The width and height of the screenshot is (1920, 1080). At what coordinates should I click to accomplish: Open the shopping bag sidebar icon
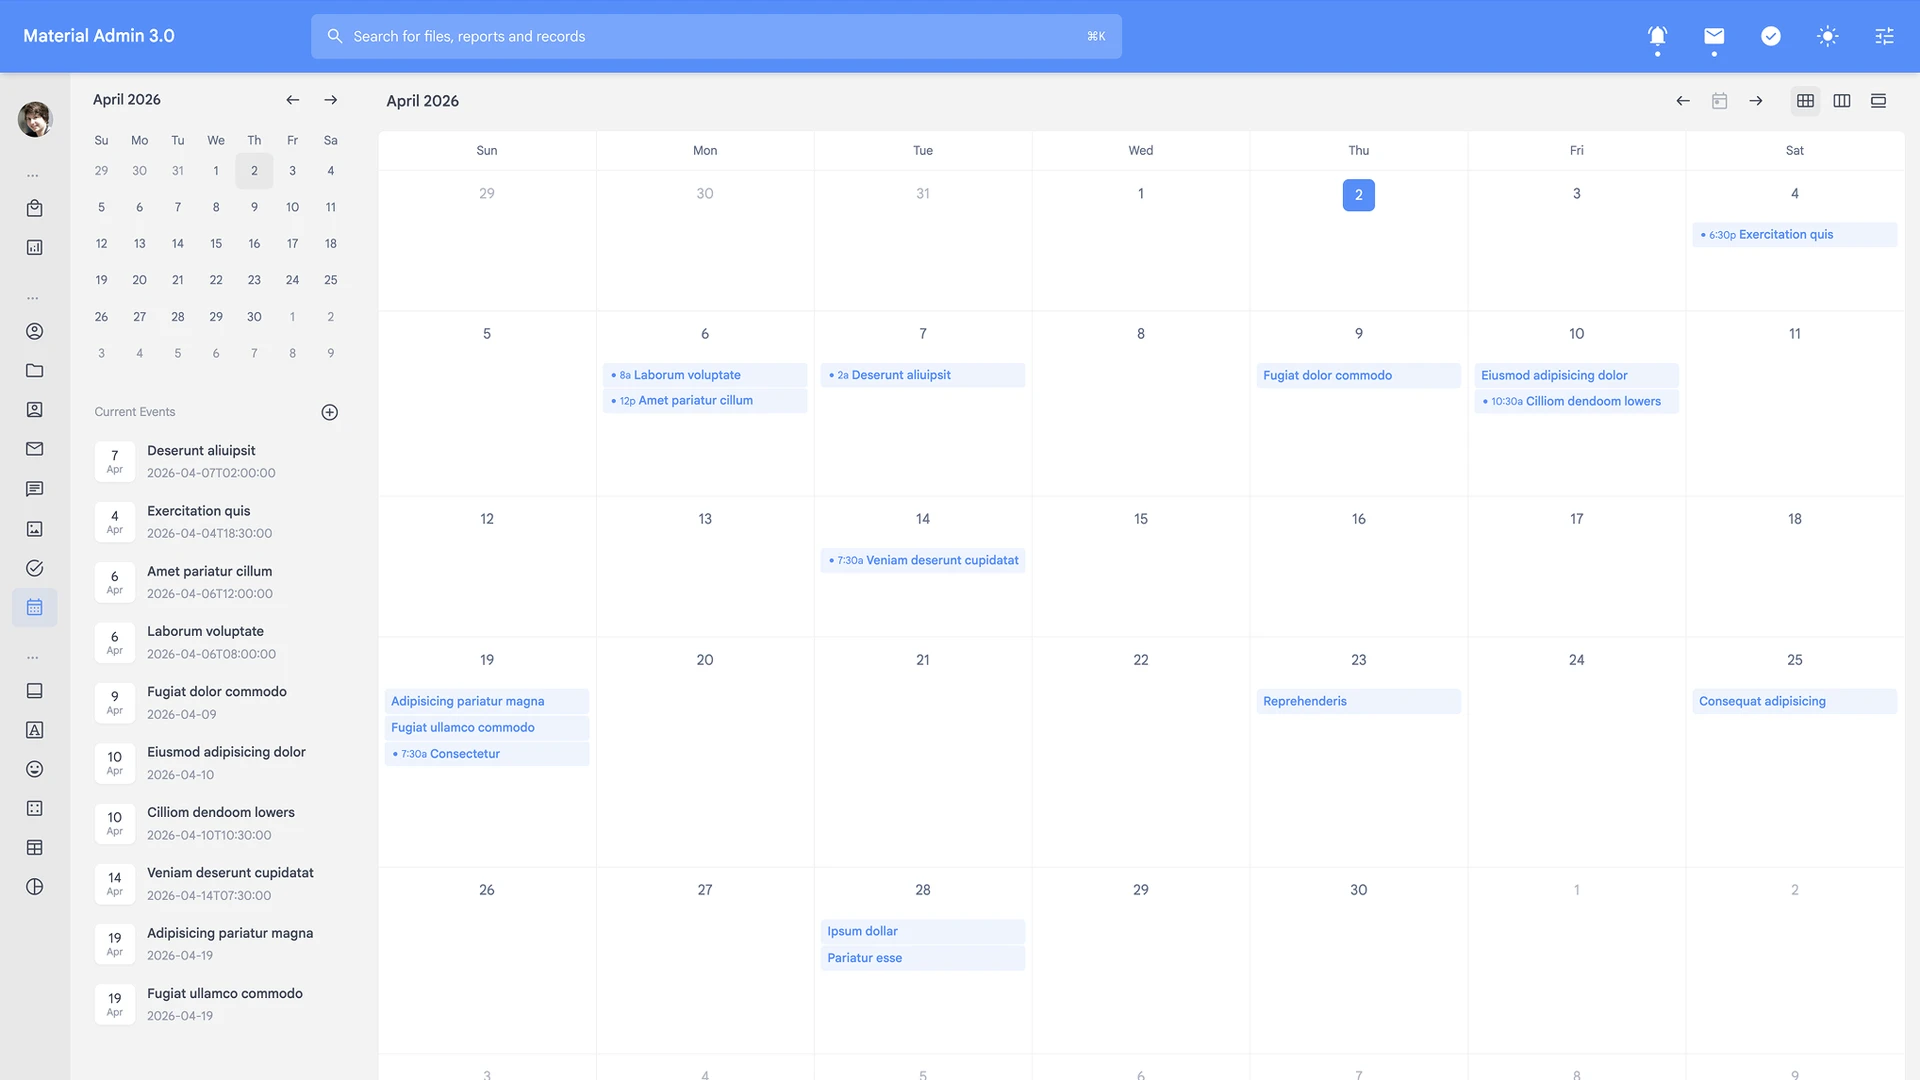pyautogui.click(x=35, y=208)
